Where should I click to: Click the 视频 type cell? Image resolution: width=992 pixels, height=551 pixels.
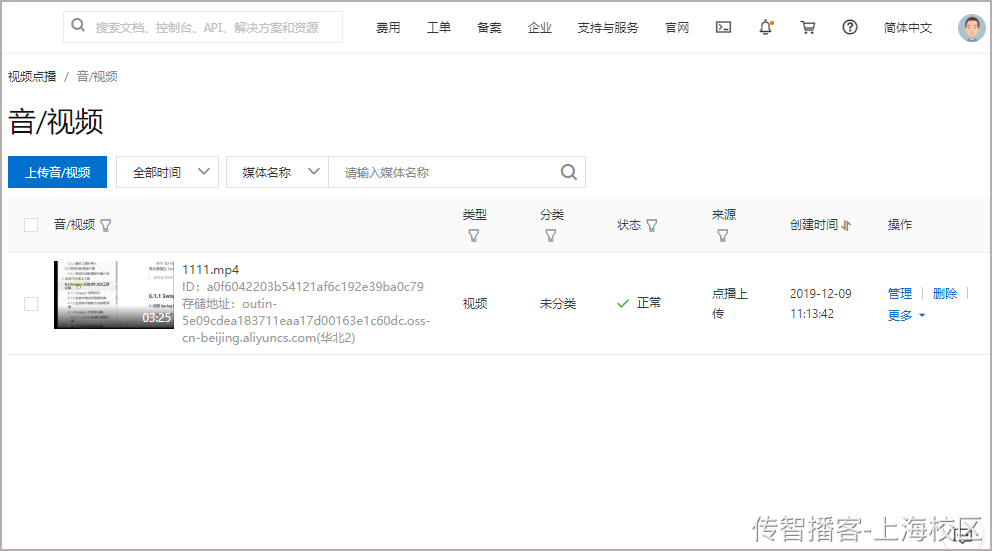coord(475,304)
